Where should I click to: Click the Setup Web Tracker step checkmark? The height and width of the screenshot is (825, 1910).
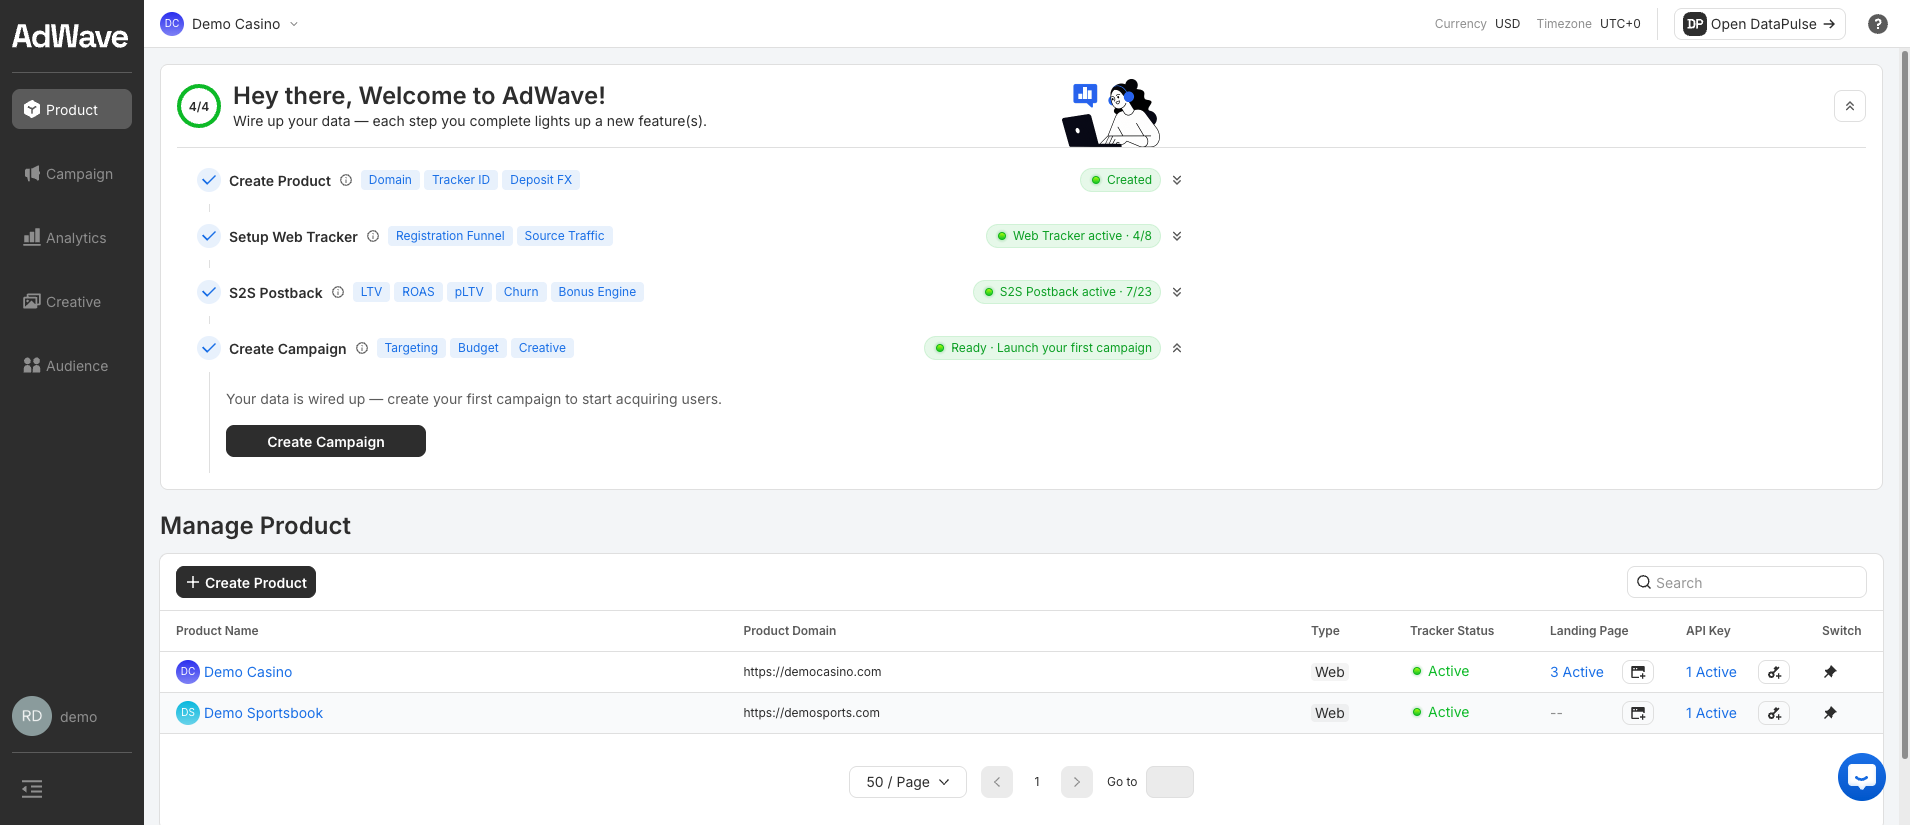click(208, 236)
